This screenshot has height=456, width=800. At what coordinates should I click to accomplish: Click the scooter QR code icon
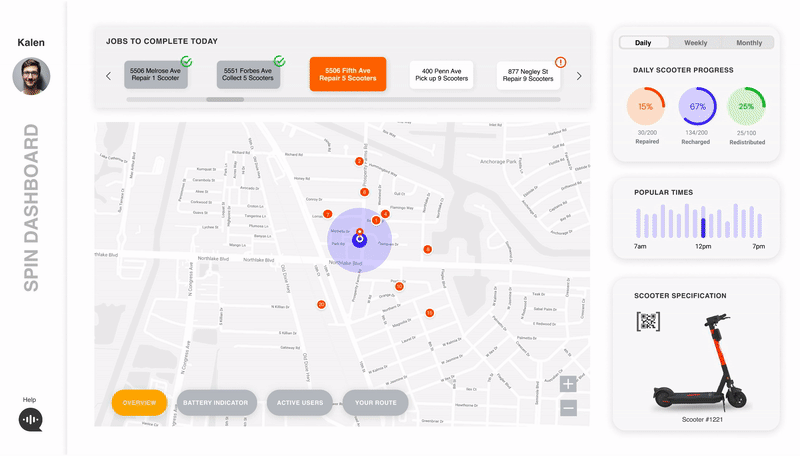pyautogui.click(x=648, y=321)
